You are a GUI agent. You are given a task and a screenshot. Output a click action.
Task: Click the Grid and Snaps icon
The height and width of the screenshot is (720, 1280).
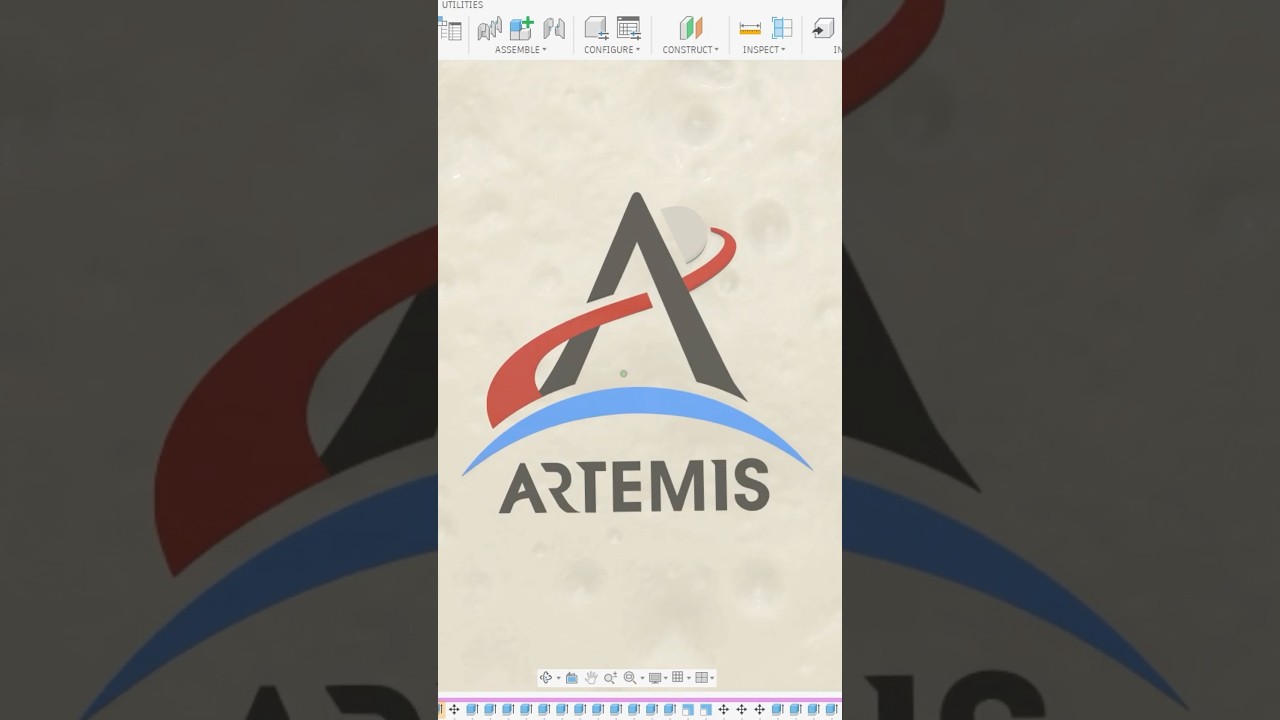tap(678, 677)
